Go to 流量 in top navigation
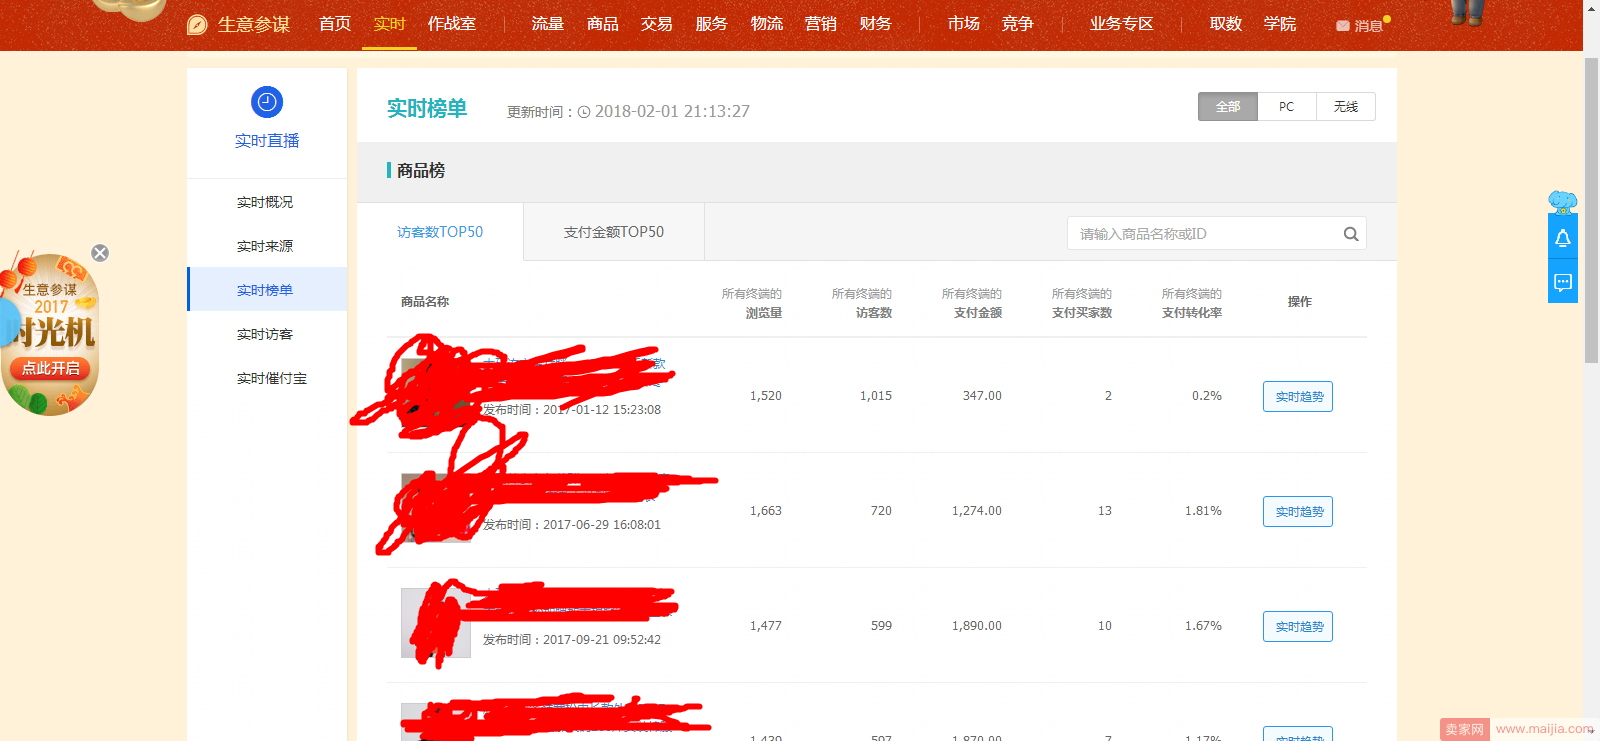Screen dimensions: 1600x741 (x=548, y=24)
